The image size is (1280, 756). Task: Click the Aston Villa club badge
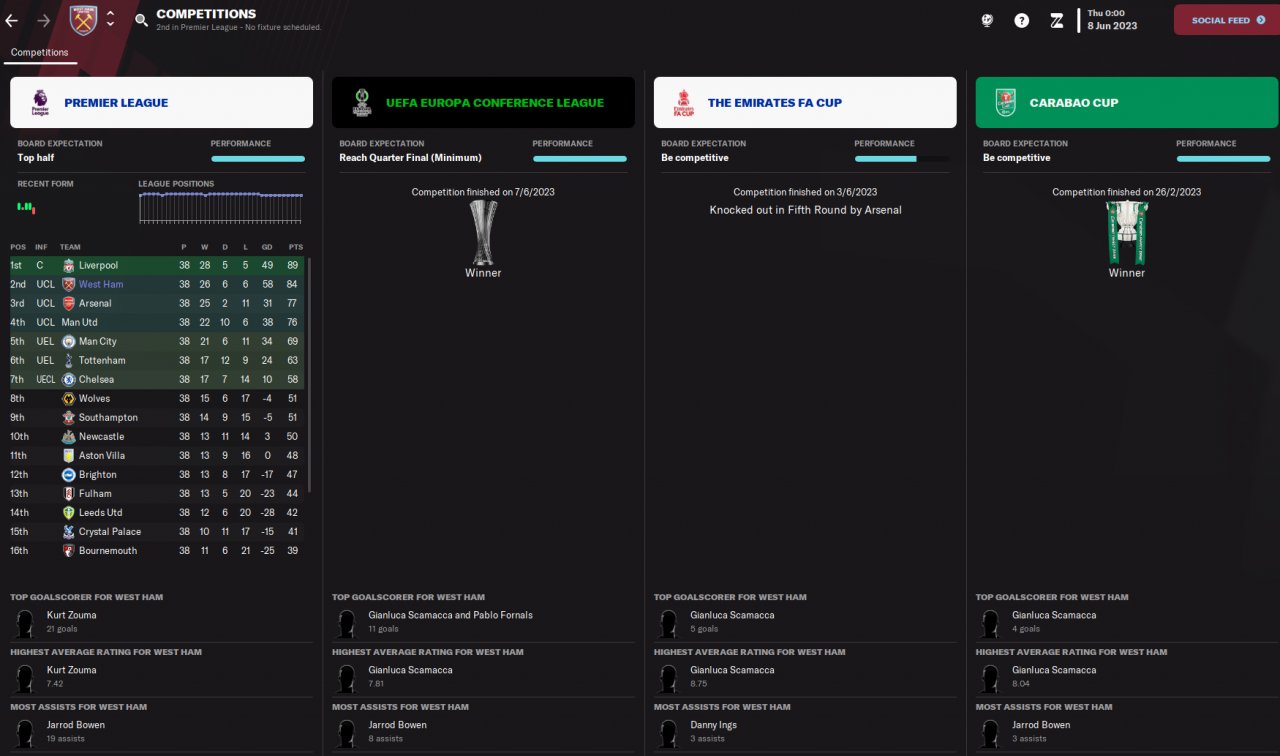pos(68,455)
